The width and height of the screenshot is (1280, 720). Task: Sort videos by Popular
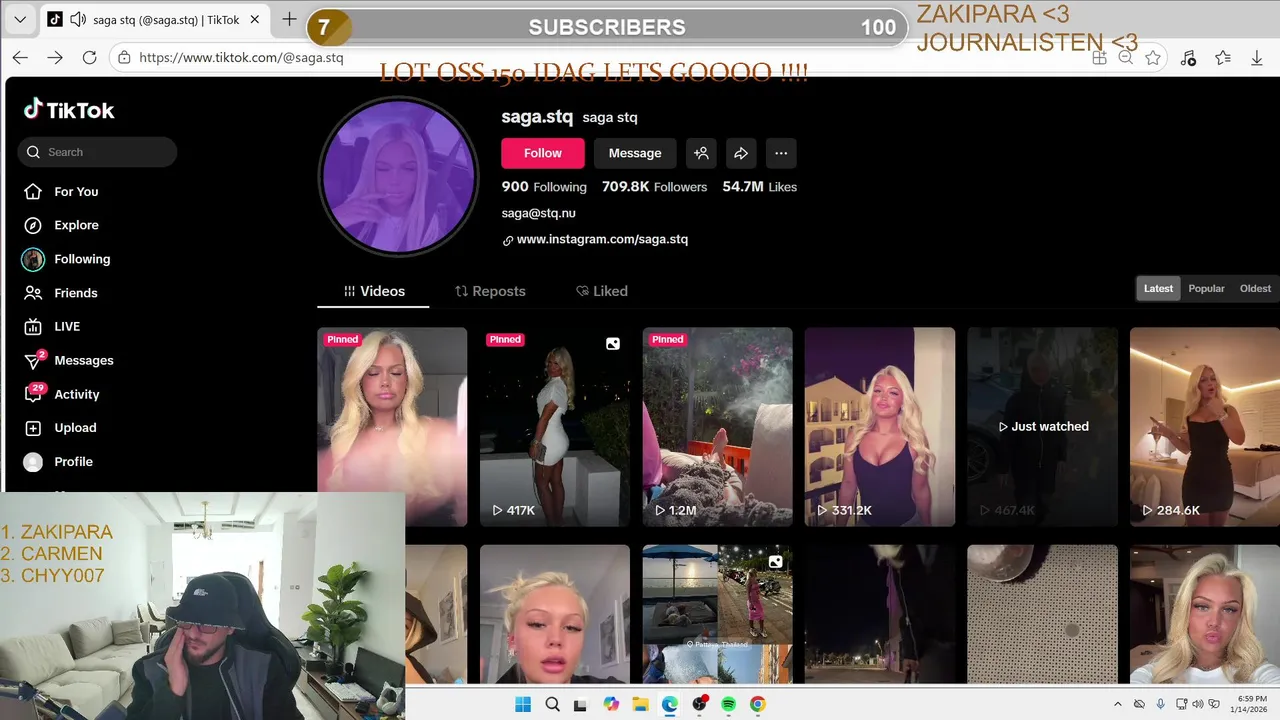click(1206, 288)
